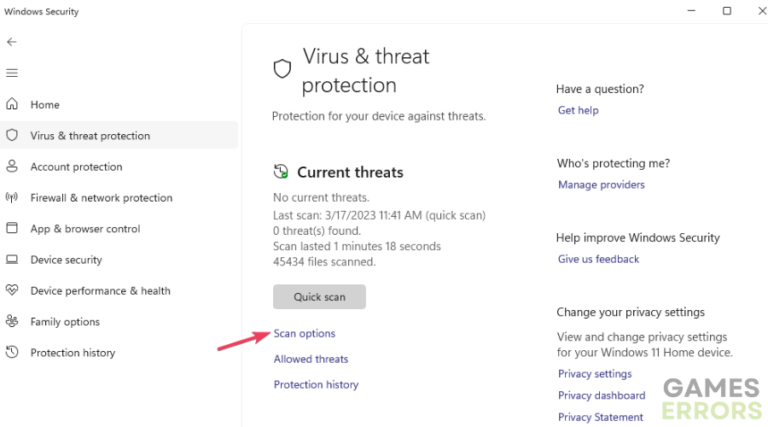
Task: Open Manage providers link
Action: point(601,185)
